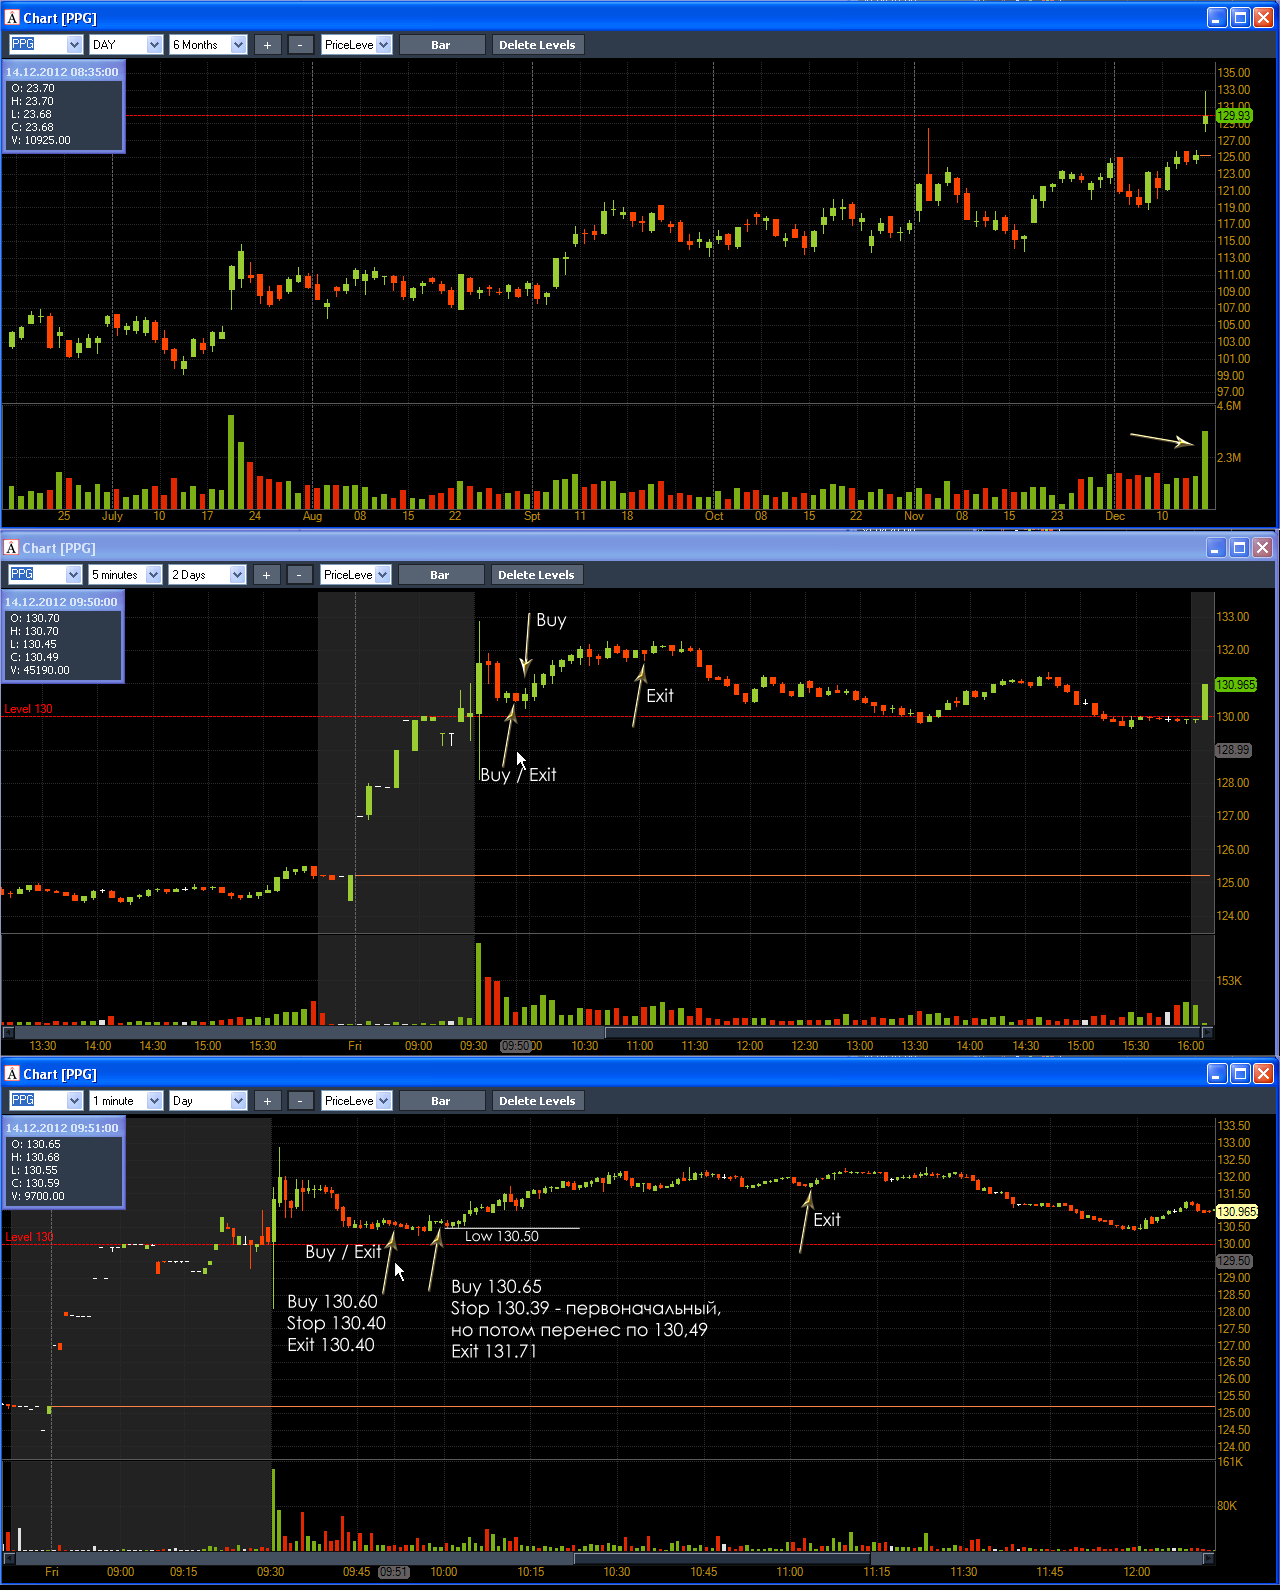1280x1590 pixels.
Task: Zoom out with minus in DAY chart
Action: 301,45
